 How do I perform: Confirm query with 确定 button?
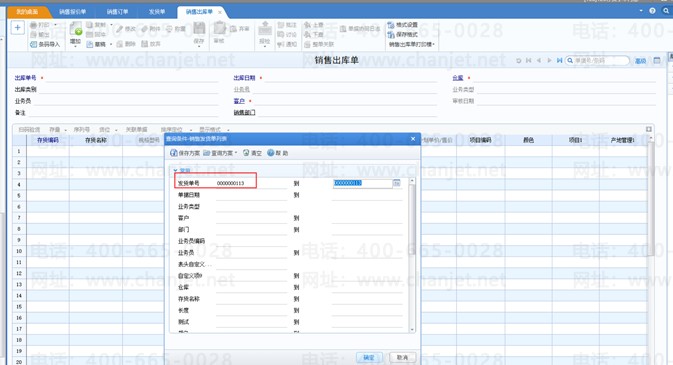(369, 357)
